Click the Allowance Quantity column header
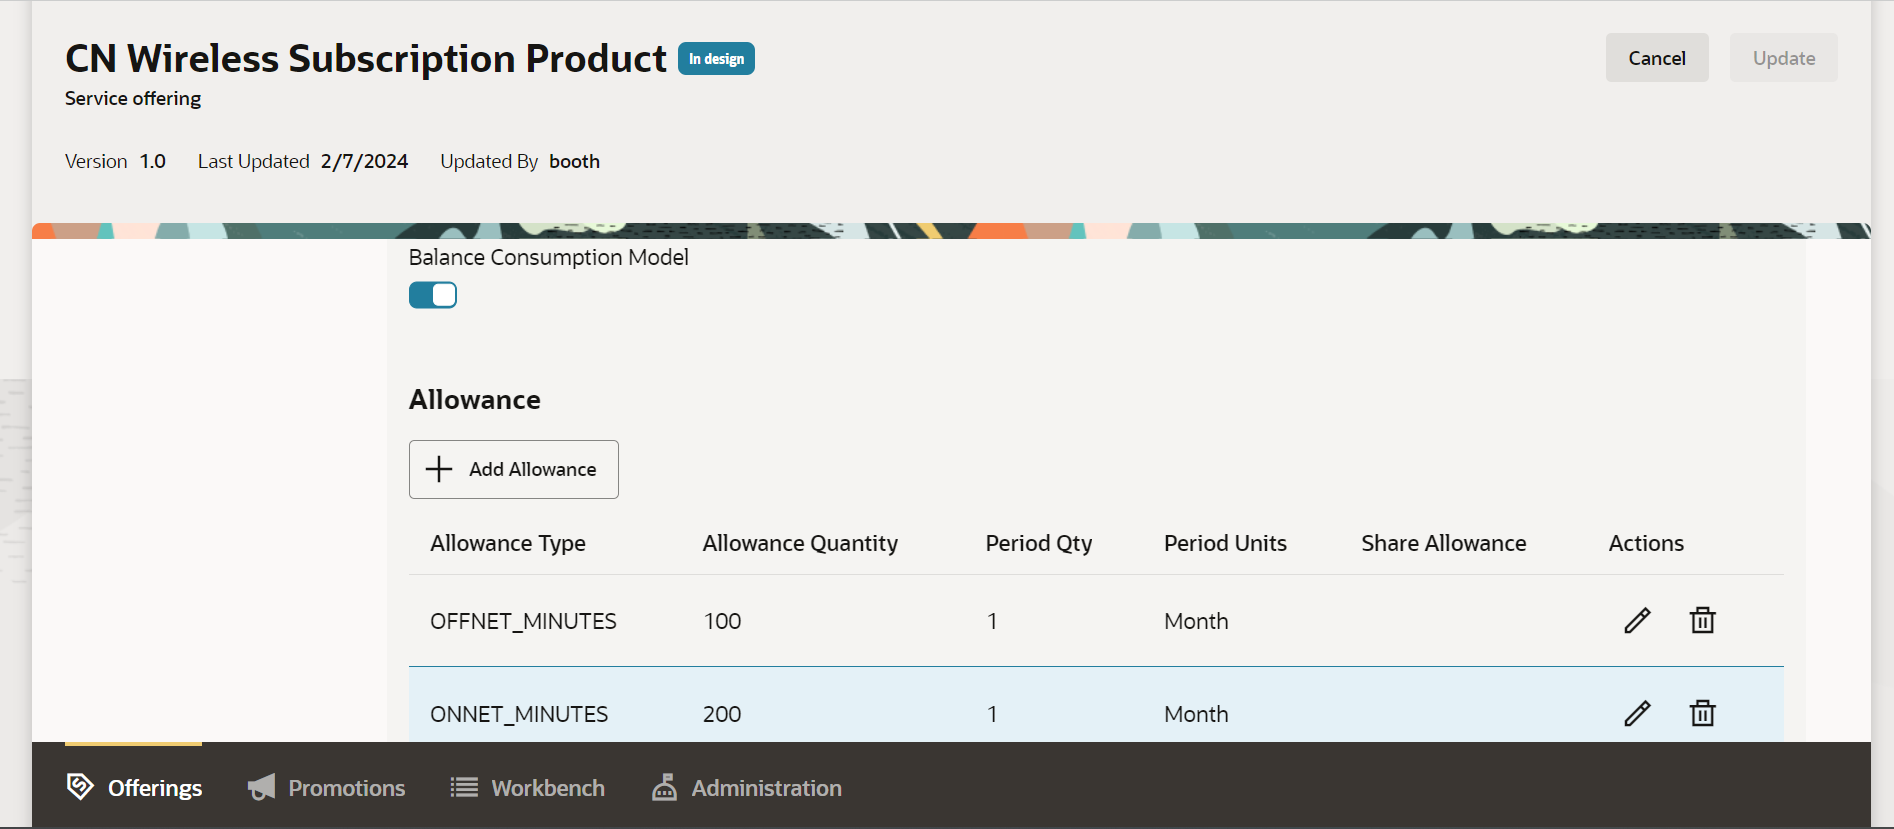 tap(800, 543)
